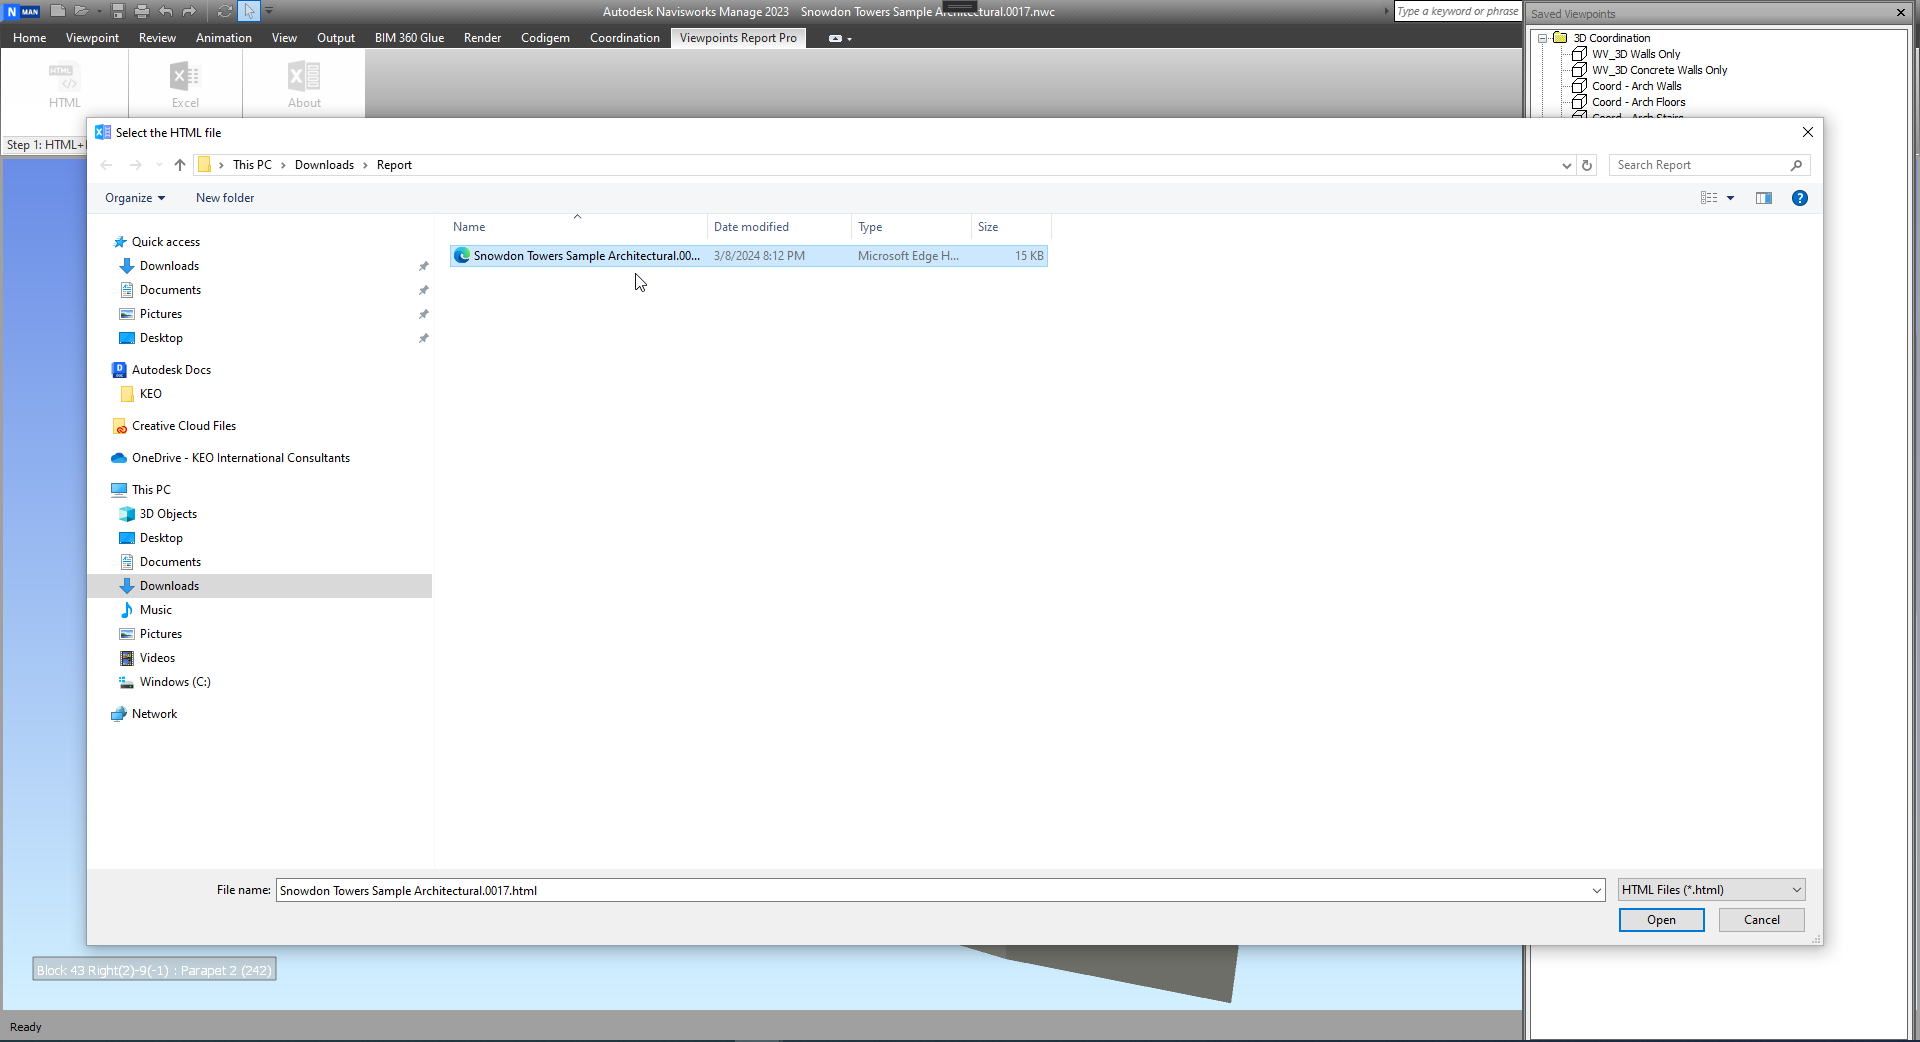Image resolution: width=1920 pixels, height=1042 pixels.
Task: Click the New folder button
Action: tap(225, 198)
